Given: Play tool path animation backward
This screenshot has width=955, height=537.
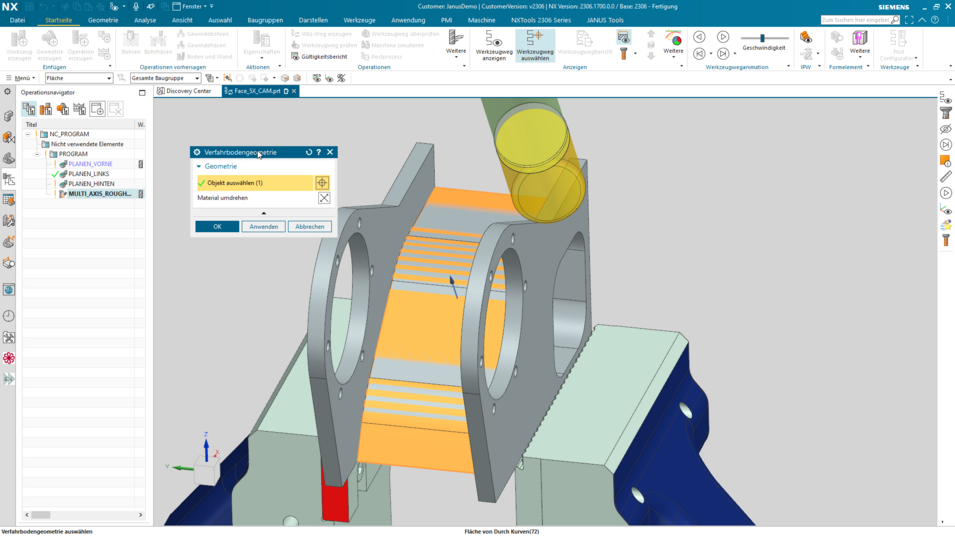Looking at the screenshot, I should click(x=699, y=37).
